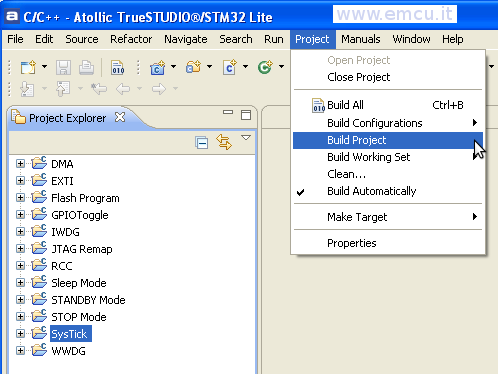Close the Project Explorer view tab

pos(120,117)
